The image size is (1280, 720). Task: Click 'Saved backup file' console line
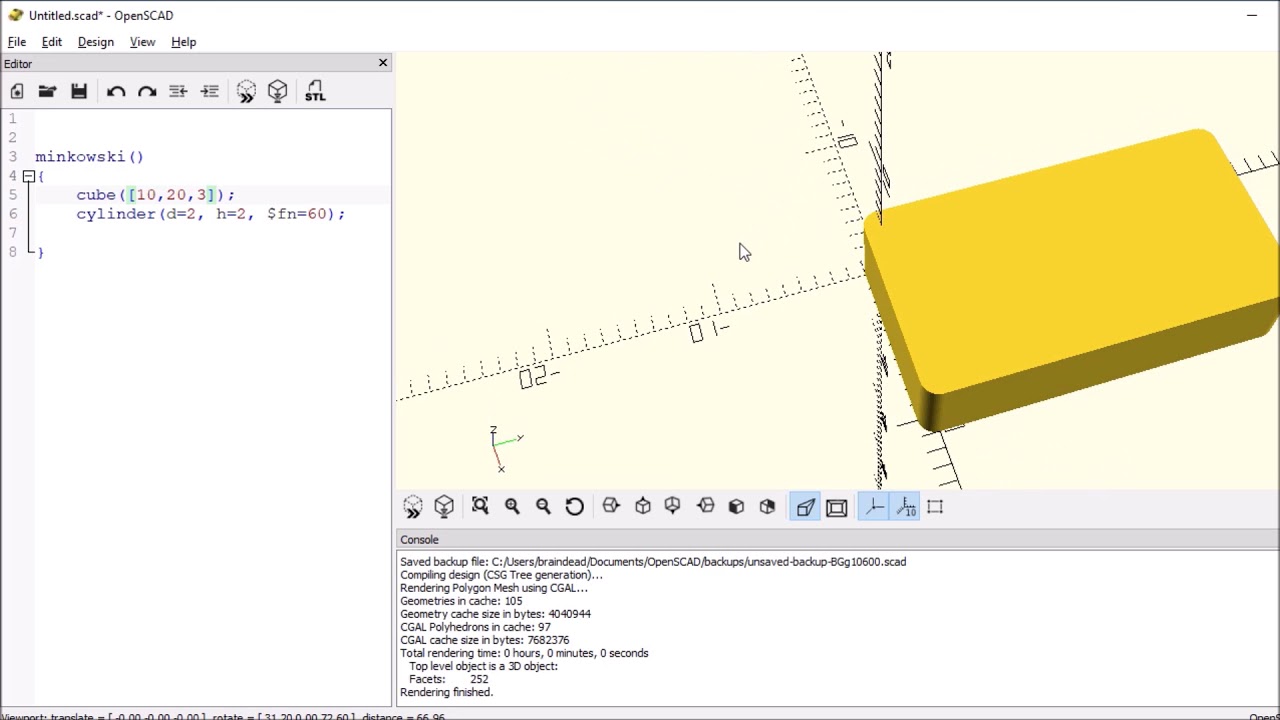pyautogui.click(x=653, y=562)
